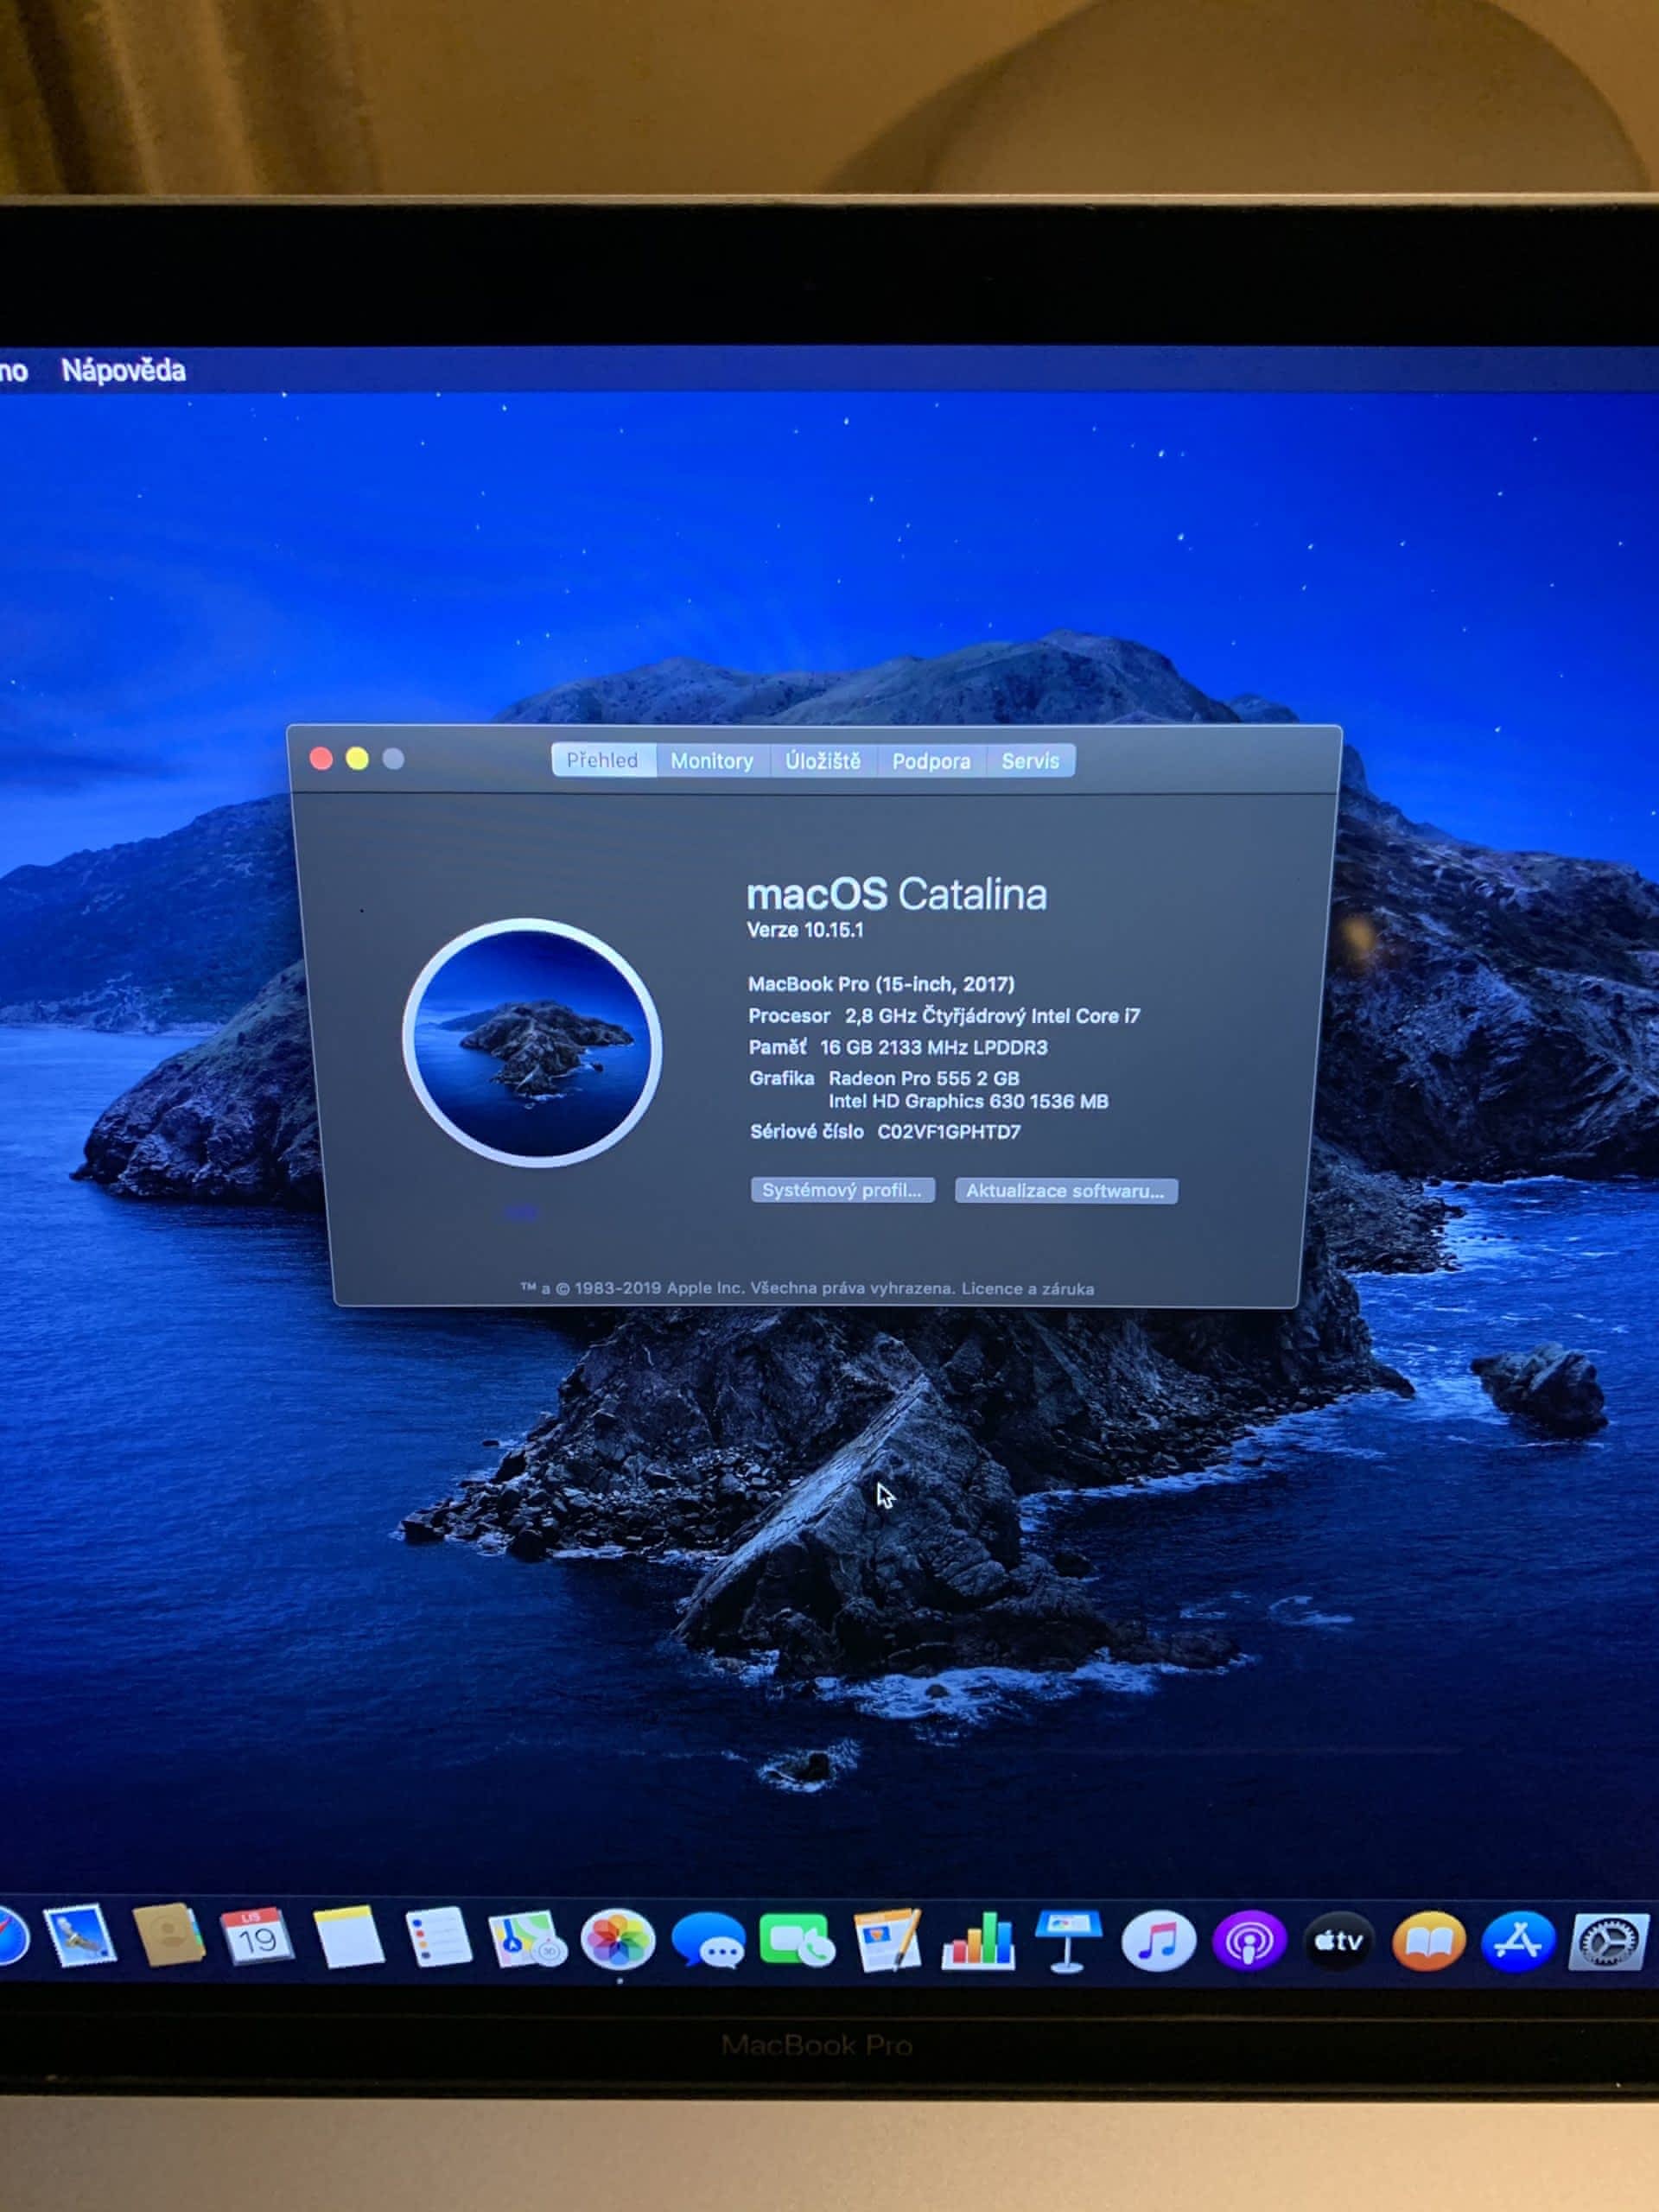Viewport: 1659px width, 2212px height.
Task: Launch Calendar showing date 19
Action: [x=257, y=1938]
